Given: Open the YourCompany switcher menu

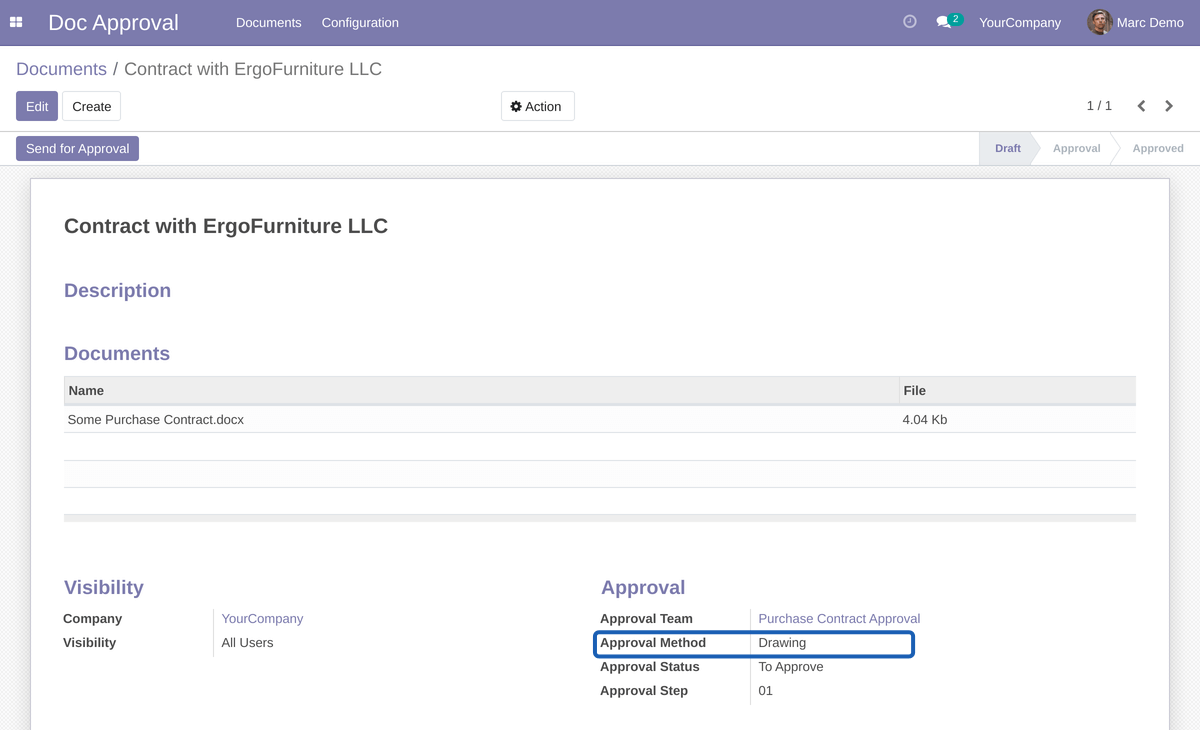Looking at the screenshot, I should coord(1019,22).
